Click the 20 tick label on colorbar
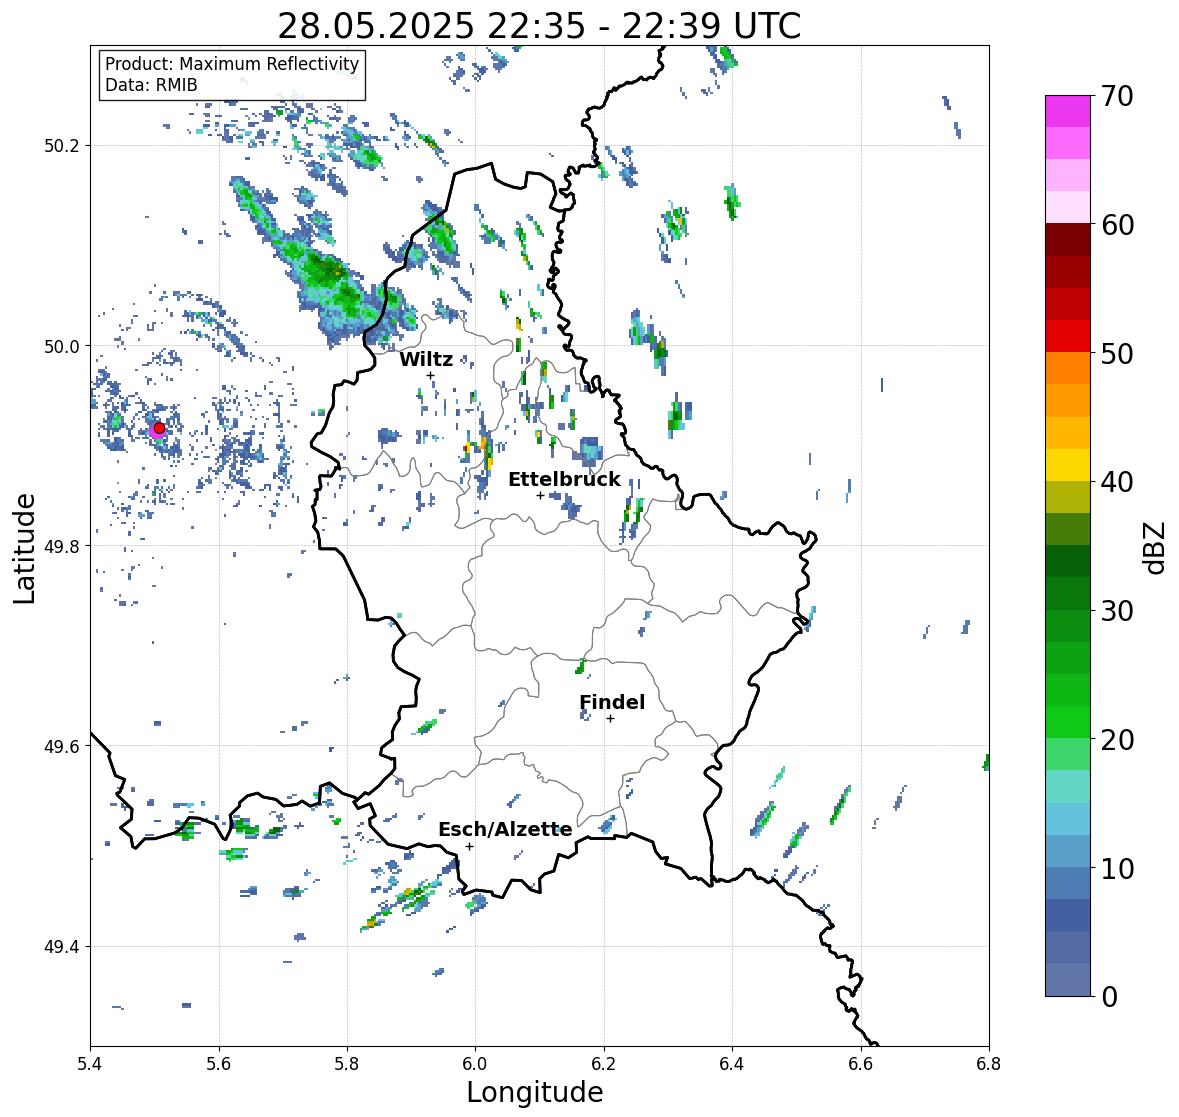 click(1117, 740)
